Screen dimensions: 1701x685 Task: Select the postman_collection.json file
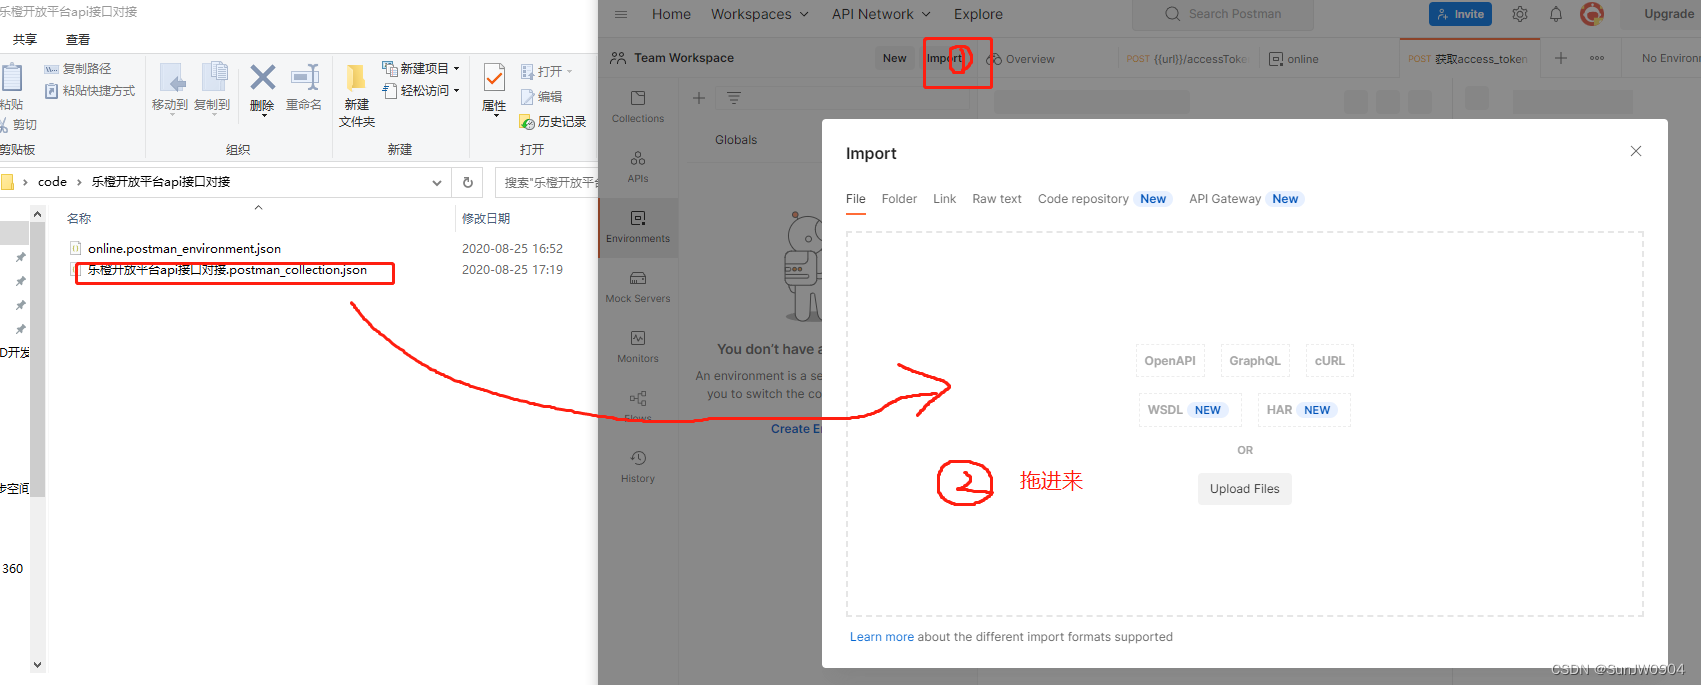[x=227, y=270]
